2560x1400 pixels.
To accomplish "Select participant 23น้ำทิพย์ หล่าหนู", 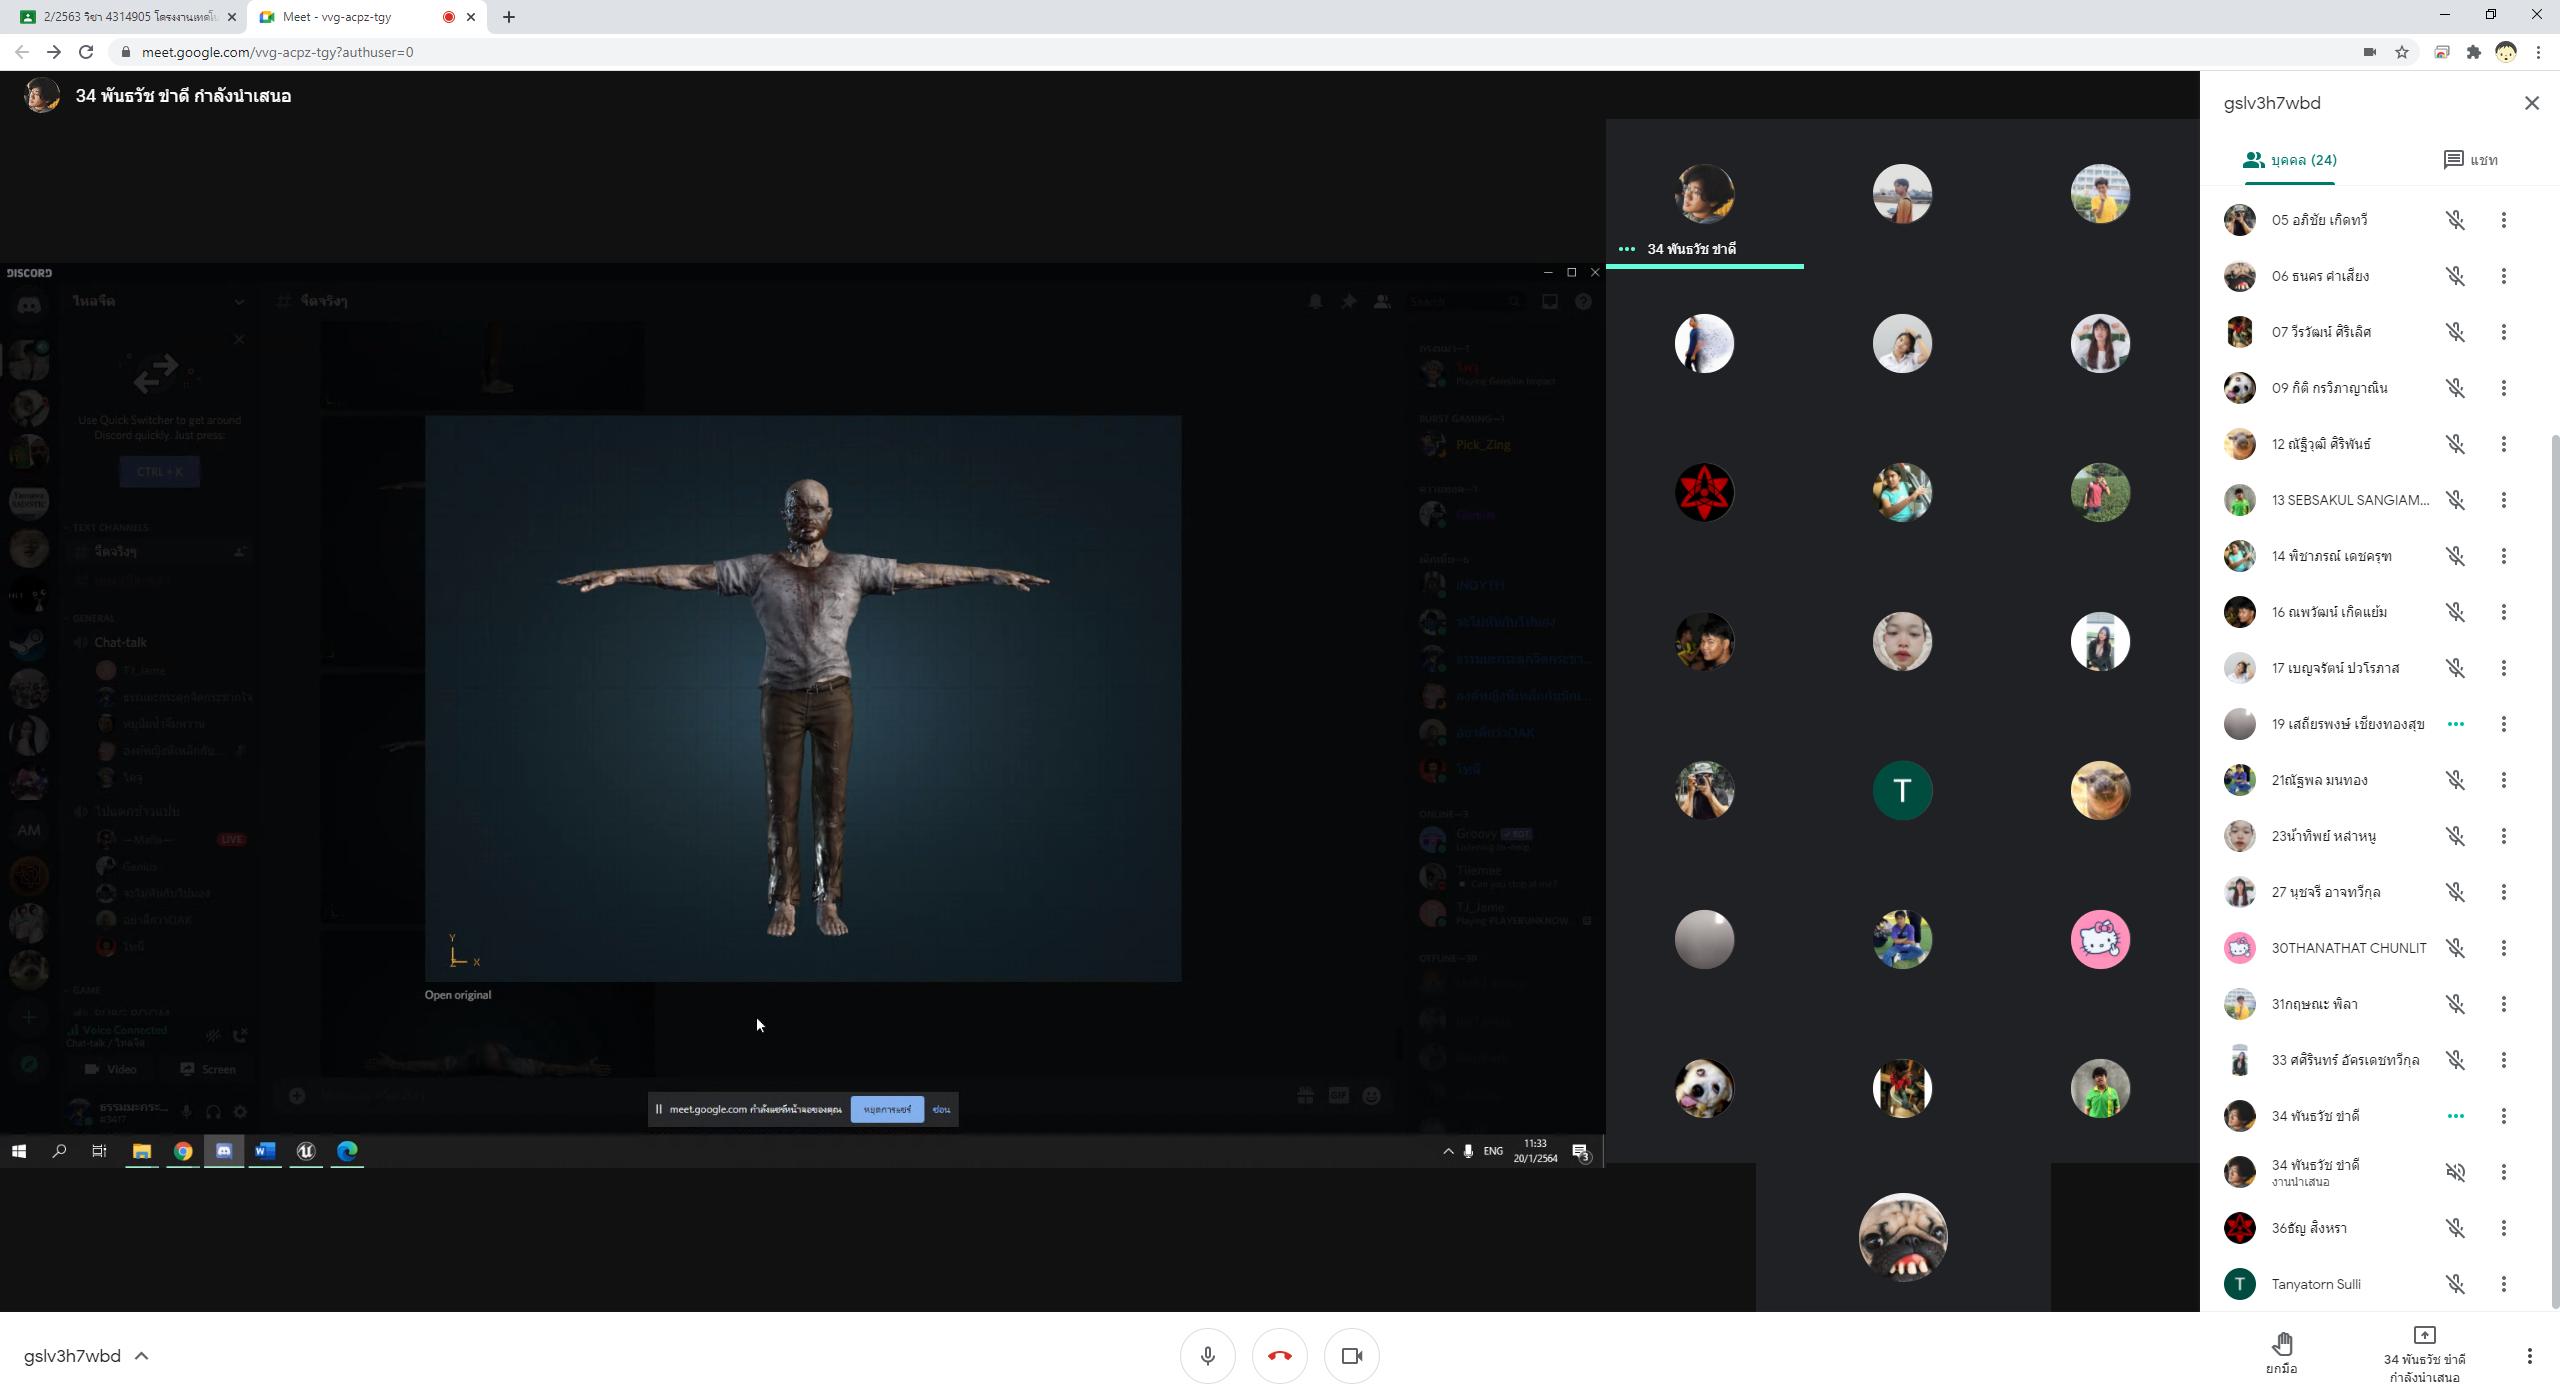I will click(2375, 836).
